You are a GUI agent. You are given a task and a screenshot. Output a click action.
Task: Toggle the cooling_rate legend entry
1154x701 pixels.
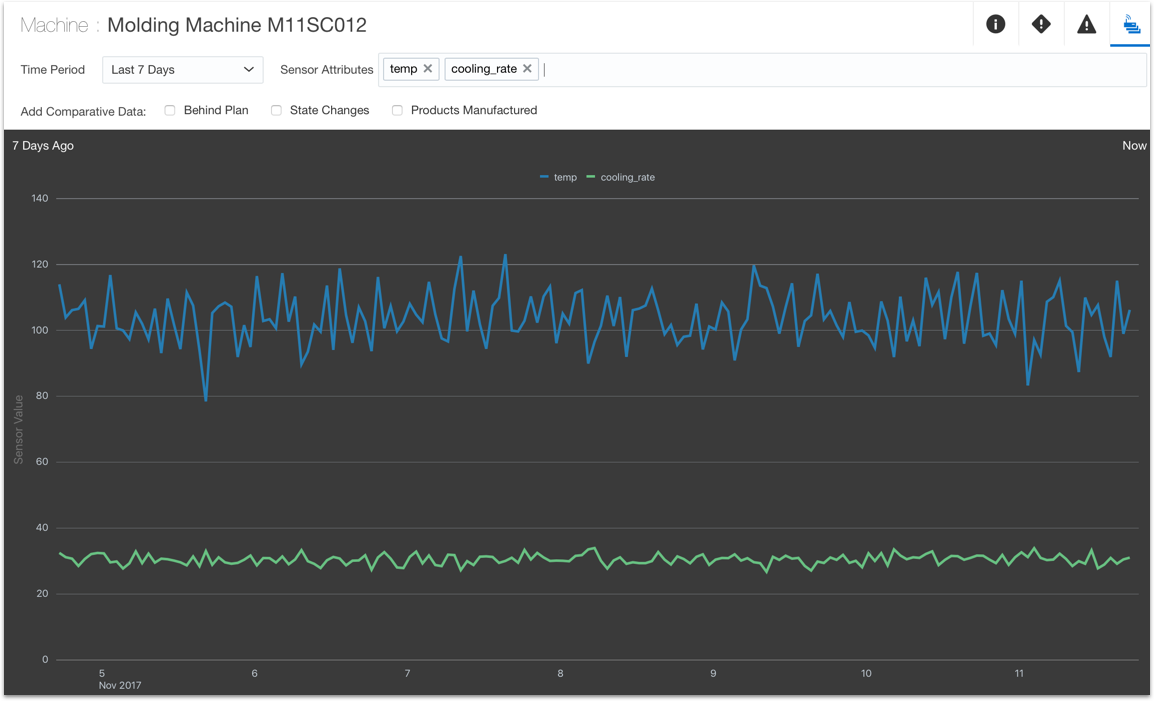click(x=620, y=177)
